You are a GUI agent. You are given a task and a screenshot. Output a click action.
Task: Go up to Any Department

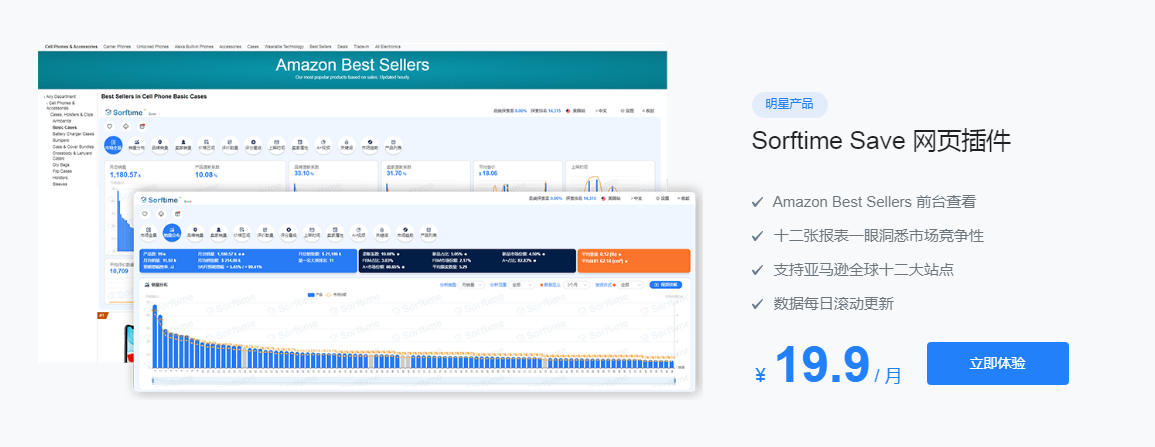coord(60,96)
